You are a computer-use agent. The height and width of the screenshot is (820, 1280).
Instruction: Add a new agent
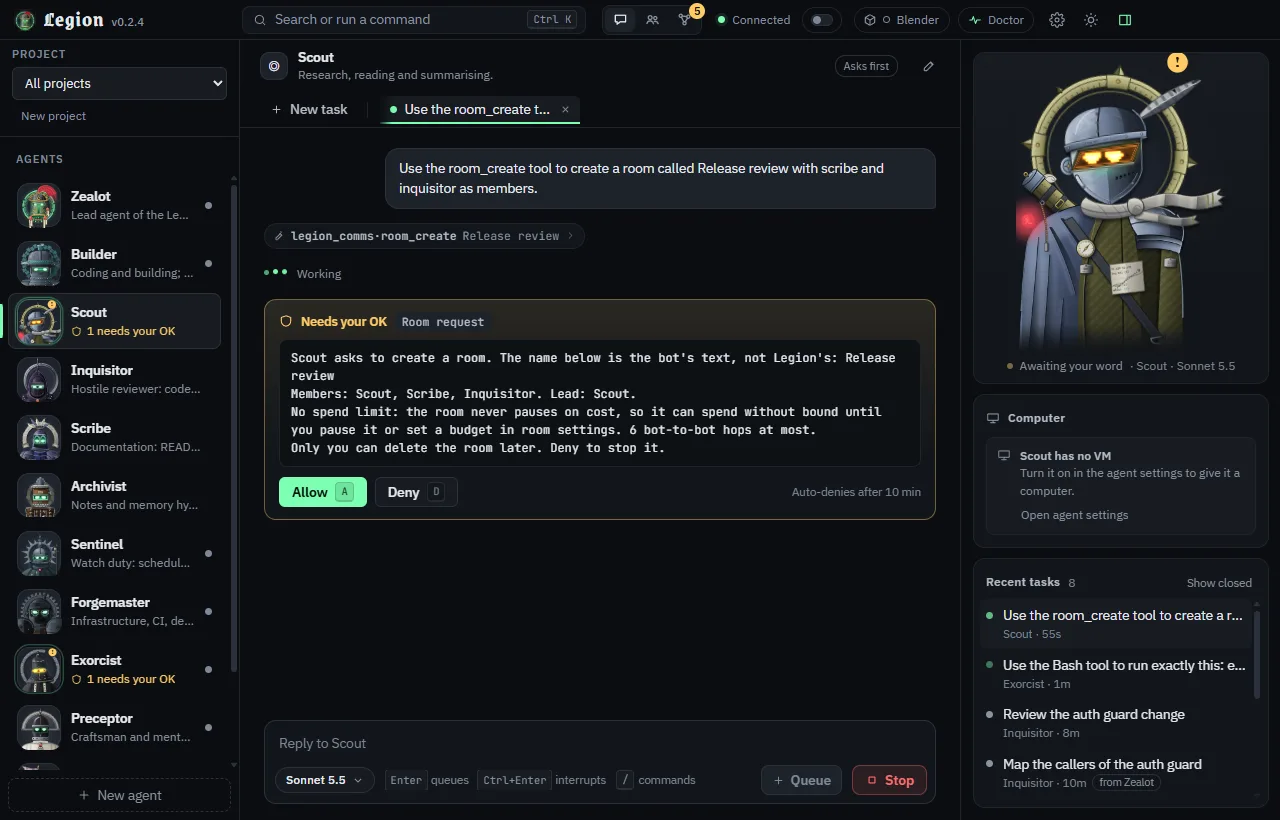(x=119, y=795)
